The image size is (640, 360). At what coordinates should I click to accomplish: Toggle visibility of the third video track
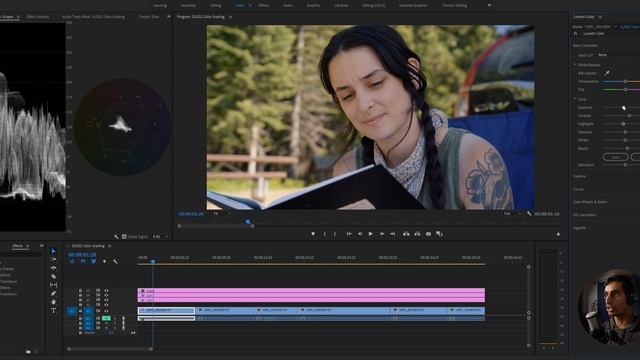click(x=107, y=300)
